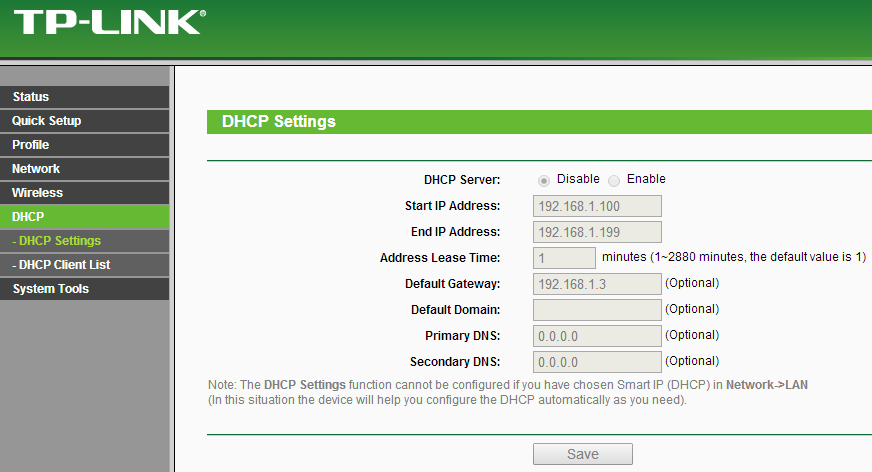This screenshot has height=472, width=872.
Task: Click the 'Default Gateway:' label
Action: coord(452,284)
